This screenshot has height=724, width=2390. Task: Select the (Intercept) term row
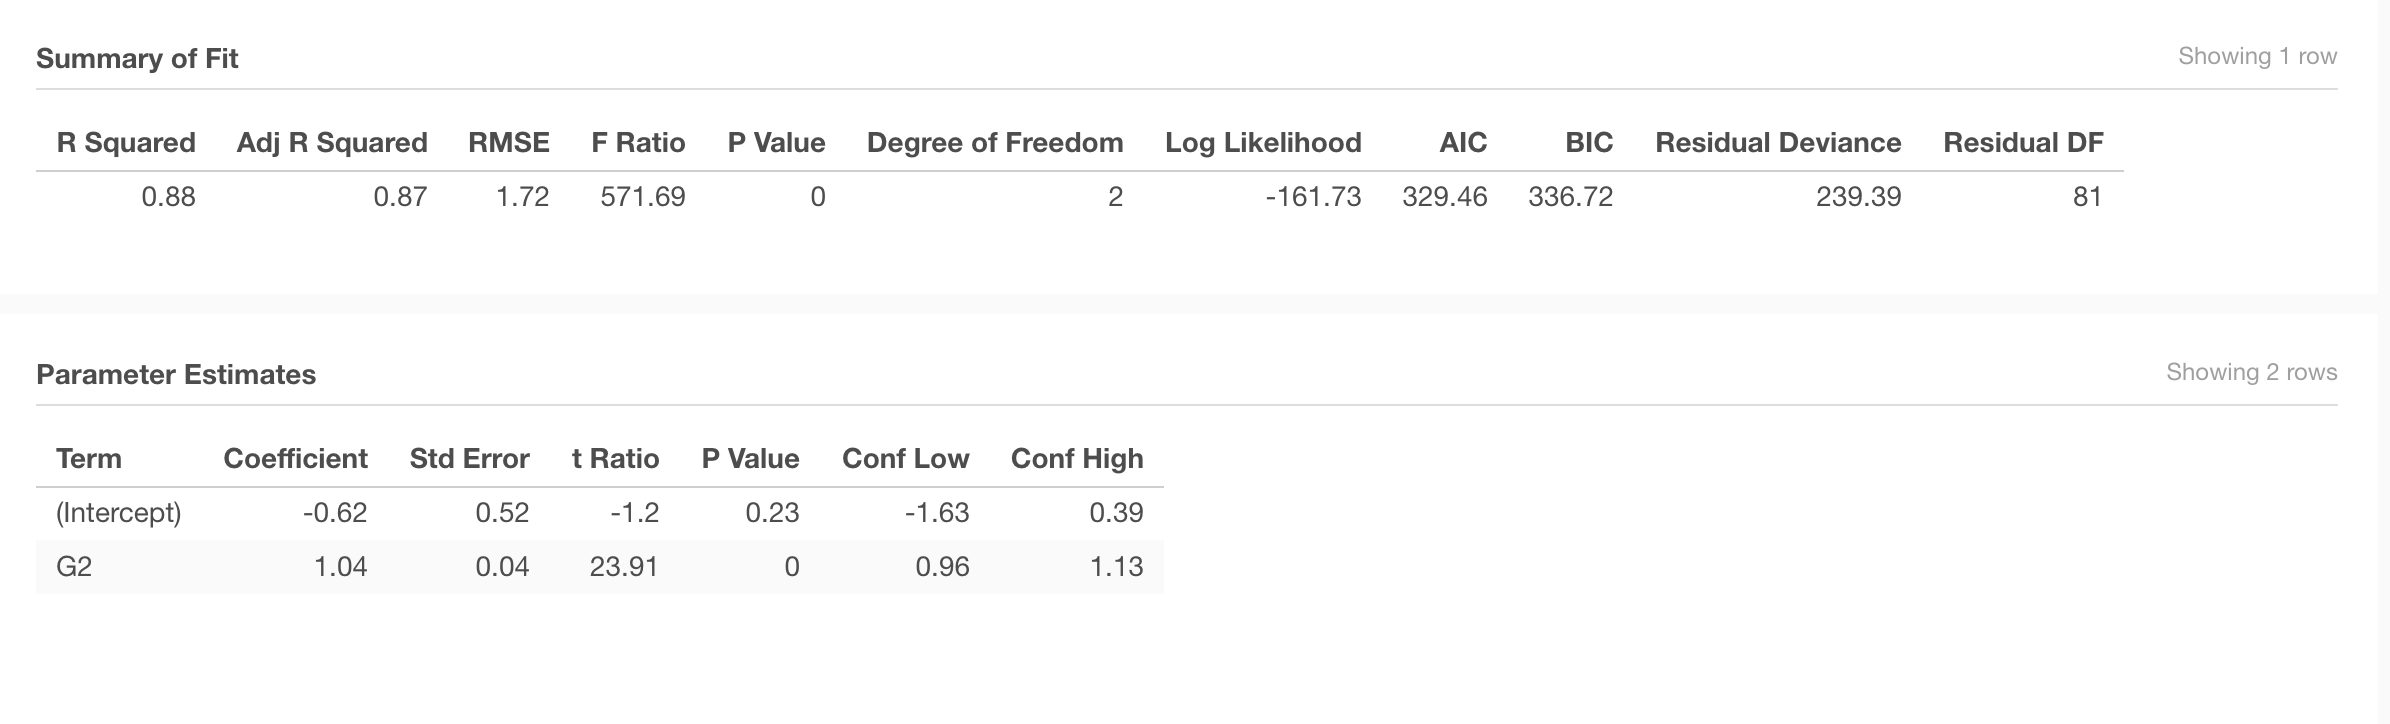click(600, 513)
